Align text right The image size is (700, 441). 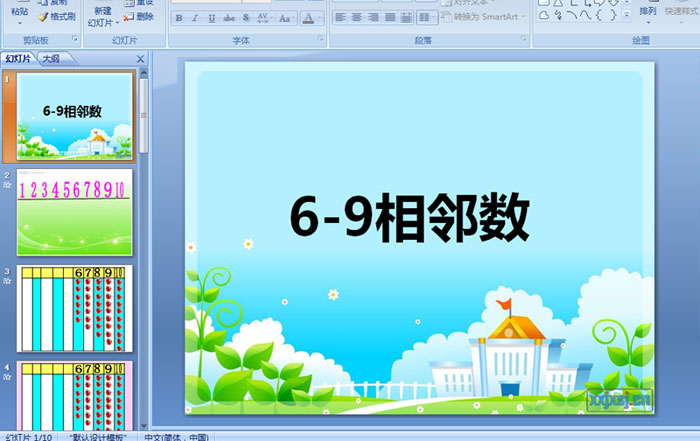click(x=373, y=17)
